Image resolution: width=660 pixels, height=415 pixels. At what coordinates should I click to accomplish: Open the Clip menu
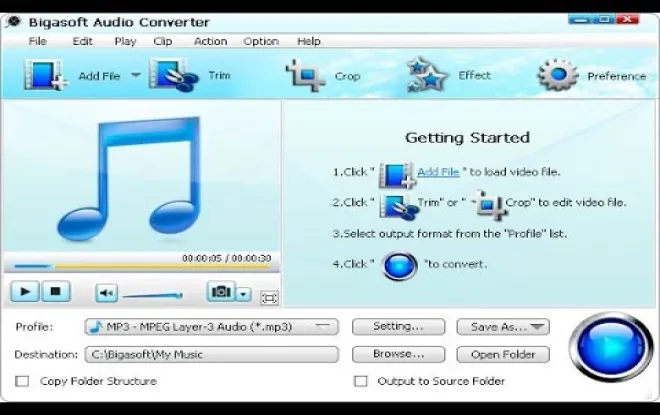click(x=163, y=41)
